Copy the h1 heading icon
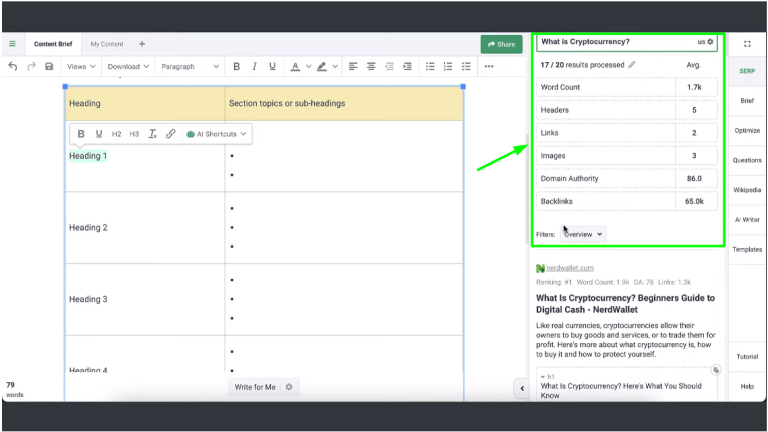This screenshot has width=768, height=432. point(716,370)
